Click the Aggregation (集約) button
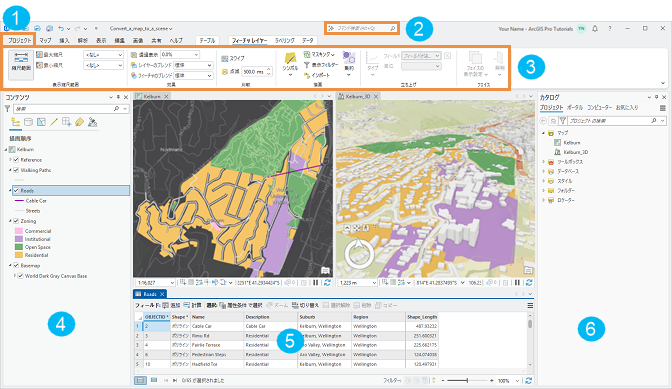 (349, 63)
